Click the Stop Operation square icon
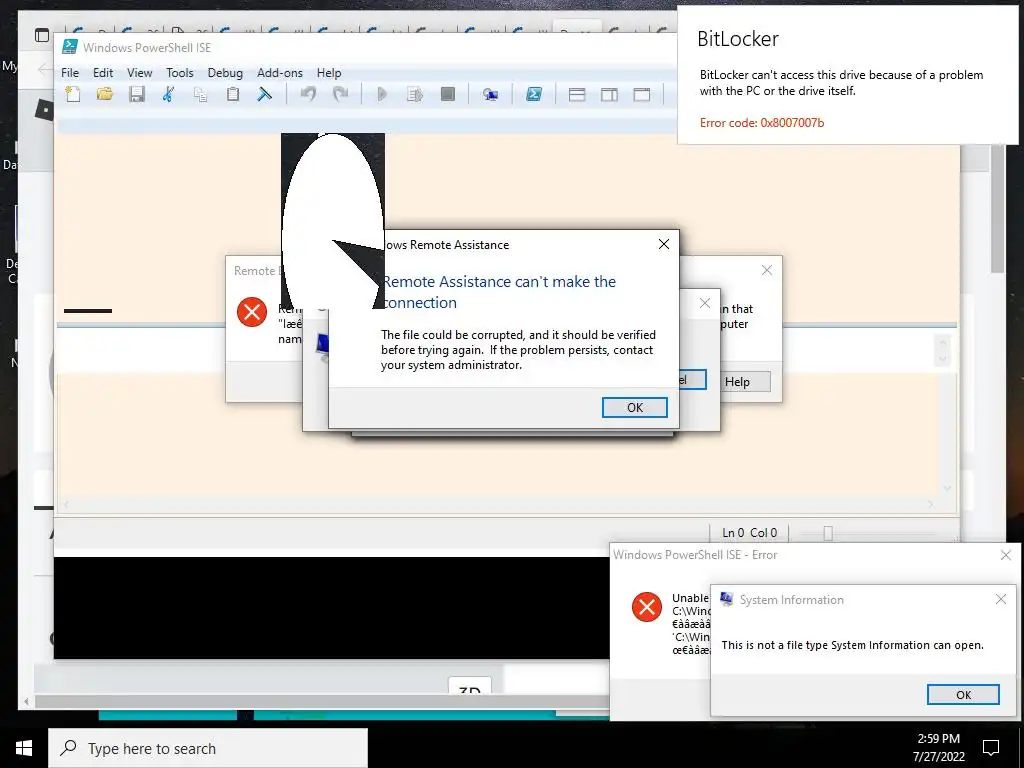This screenshot has height=768, width=1024. pos(447,94)
